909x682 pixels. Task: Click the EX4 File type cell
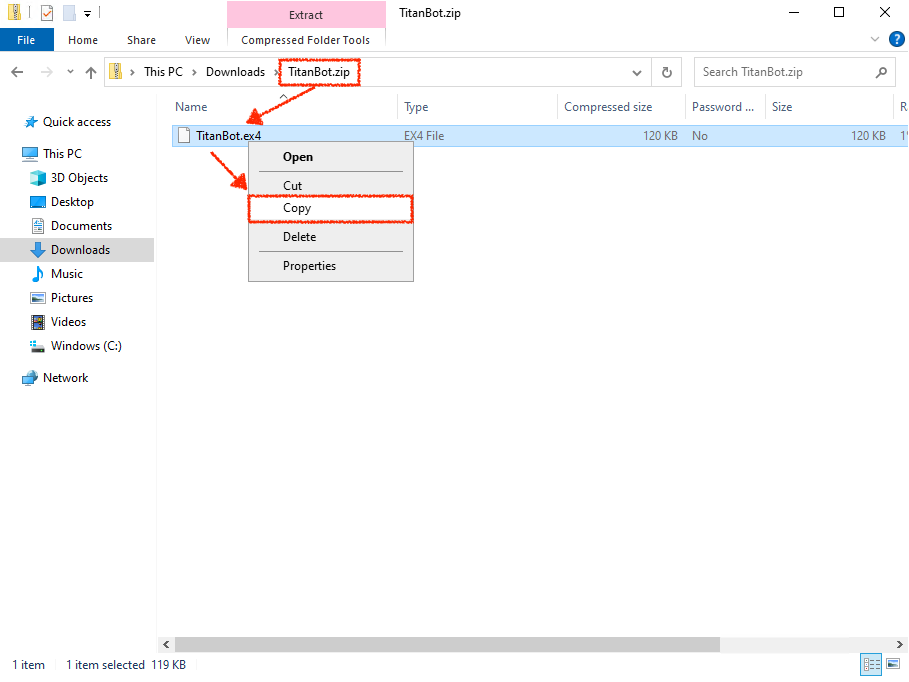[424, 136]
